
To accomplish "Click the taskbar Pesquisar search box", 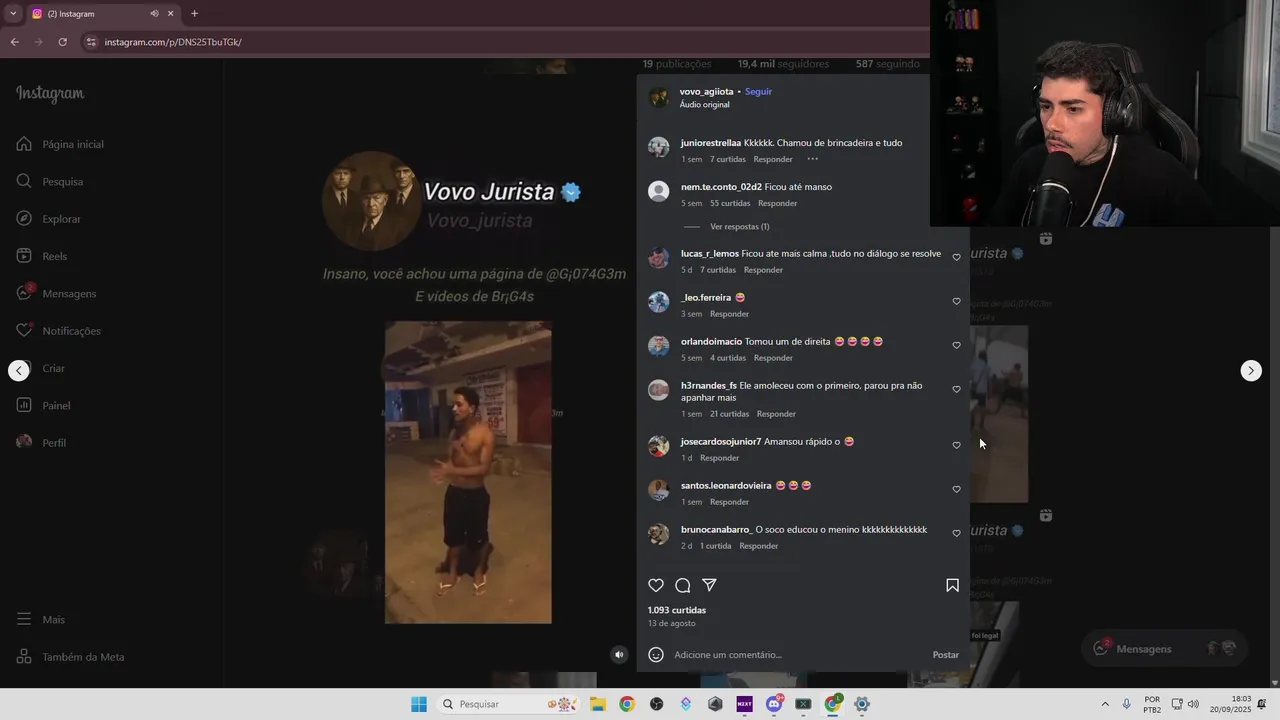I will pos(510,704).
